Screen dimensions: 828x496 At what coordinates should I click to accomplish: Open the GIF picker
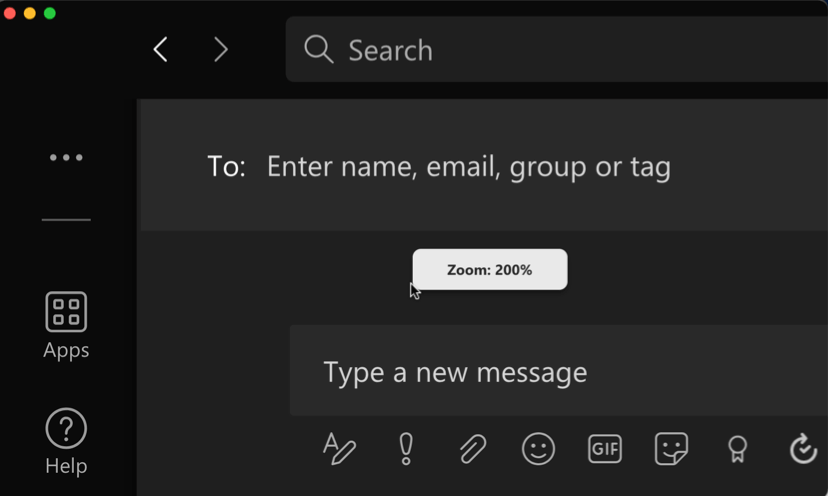604,449
